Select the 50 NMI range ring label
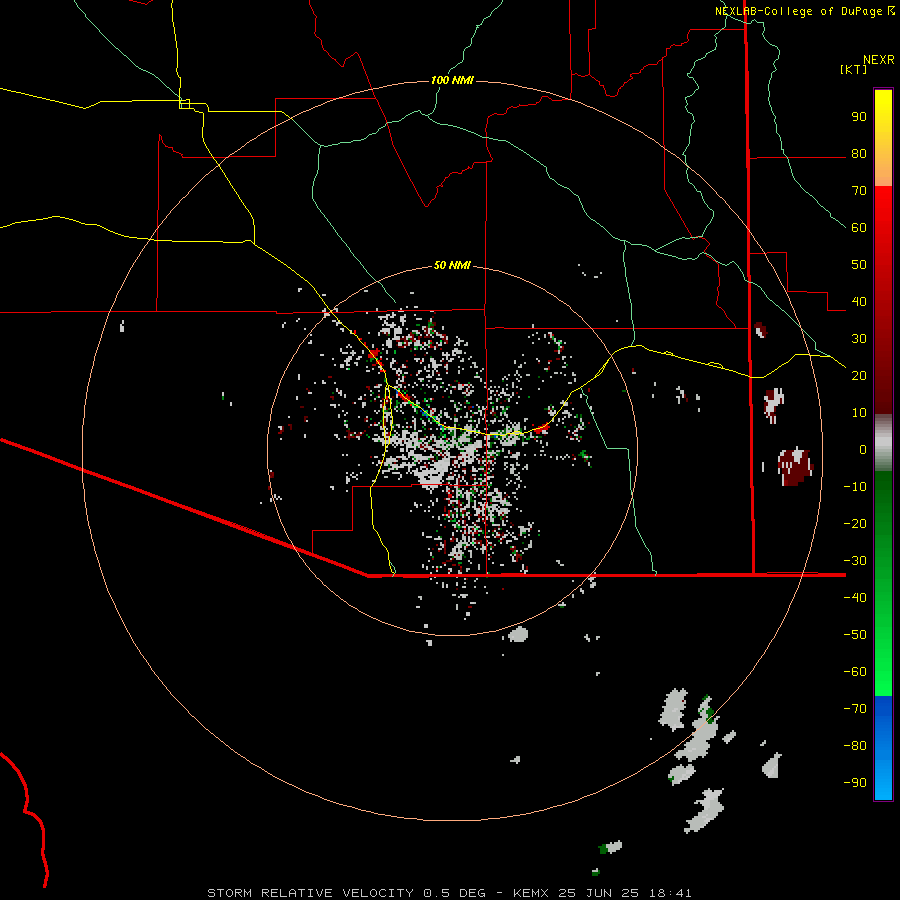This screenshot has height=900, width=900. pyautogui.click(x=452, y=265)
